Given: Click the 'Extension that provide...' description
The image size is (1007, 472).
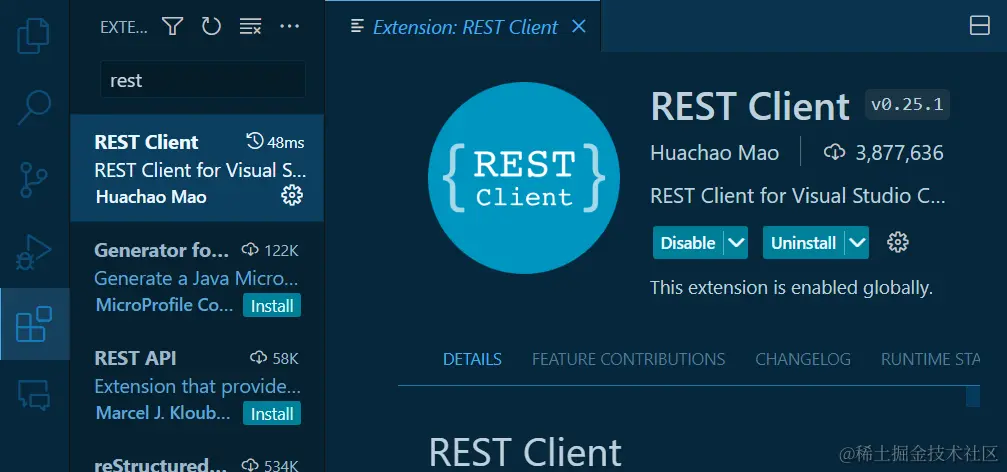Looking at the screenshot, I should tap(198, 387).
